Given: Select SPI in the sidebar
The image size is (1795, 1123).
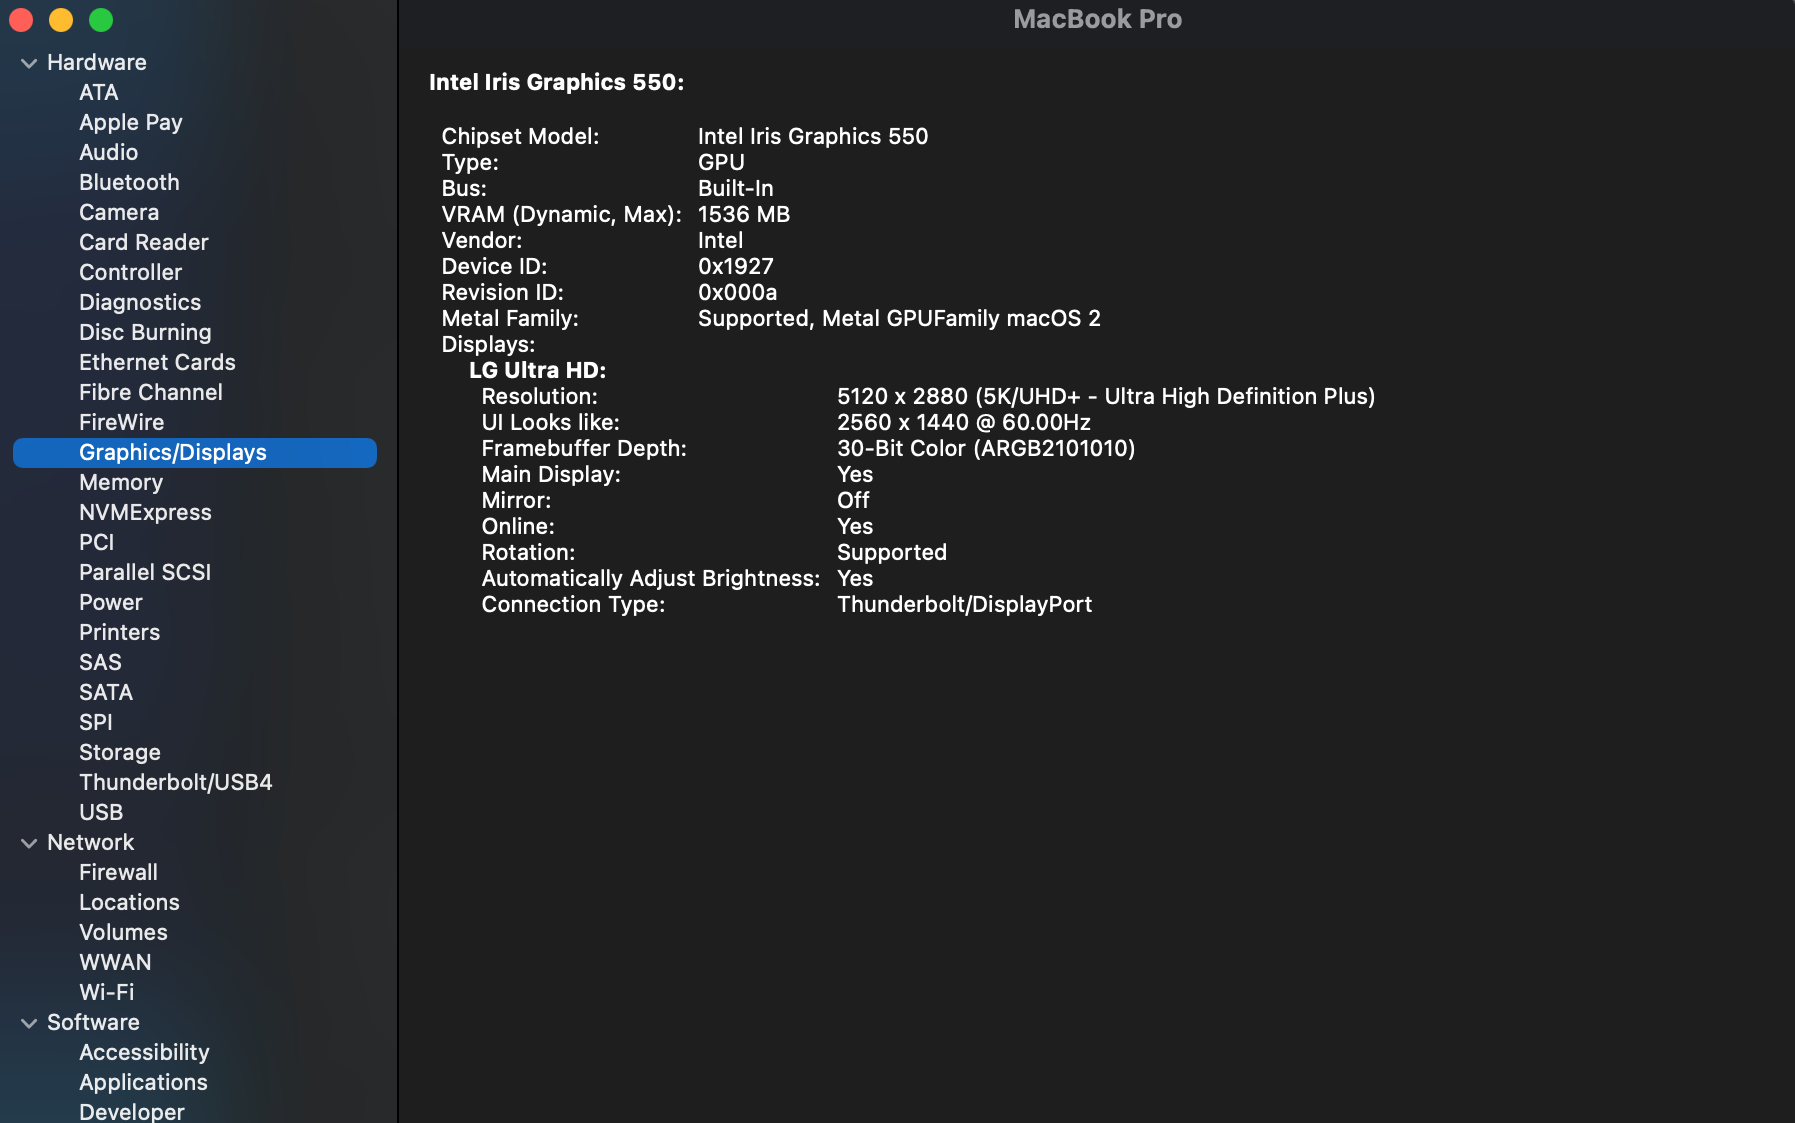Looking at the screenshot, I should pos(96,722).
